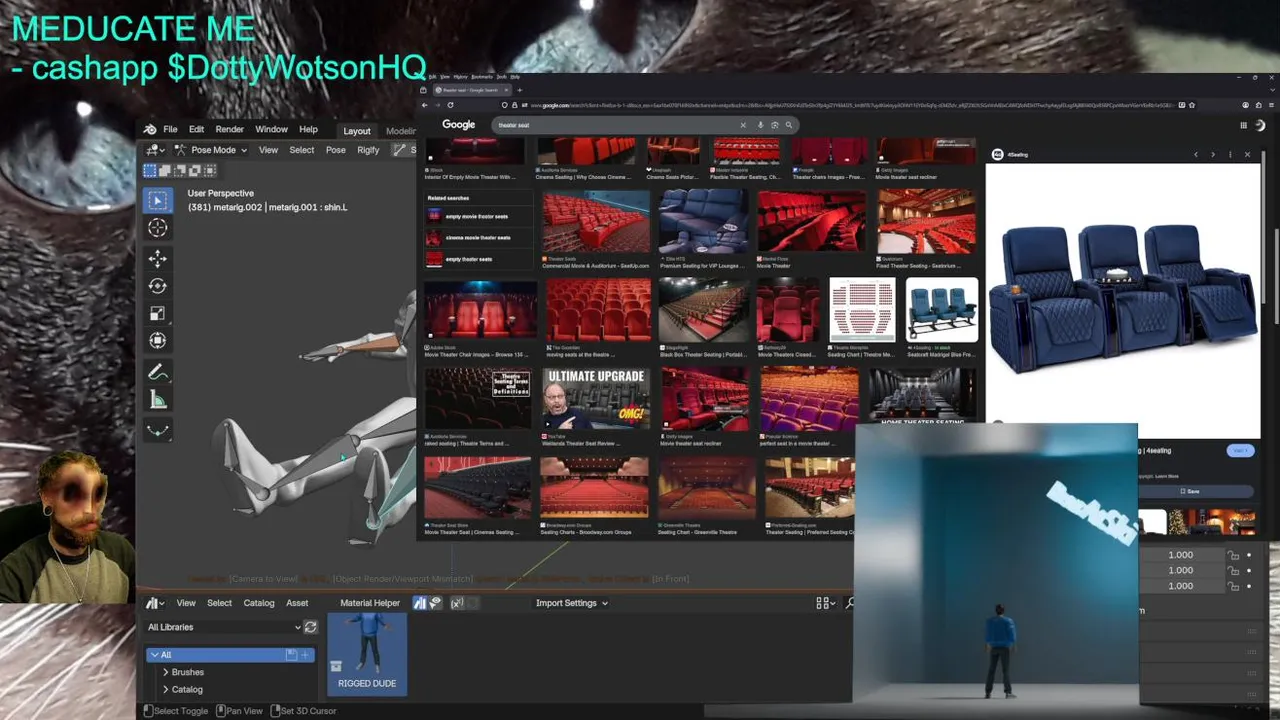
Task: Collapse the All catalog tree row
Action: (x=153, y=655)
